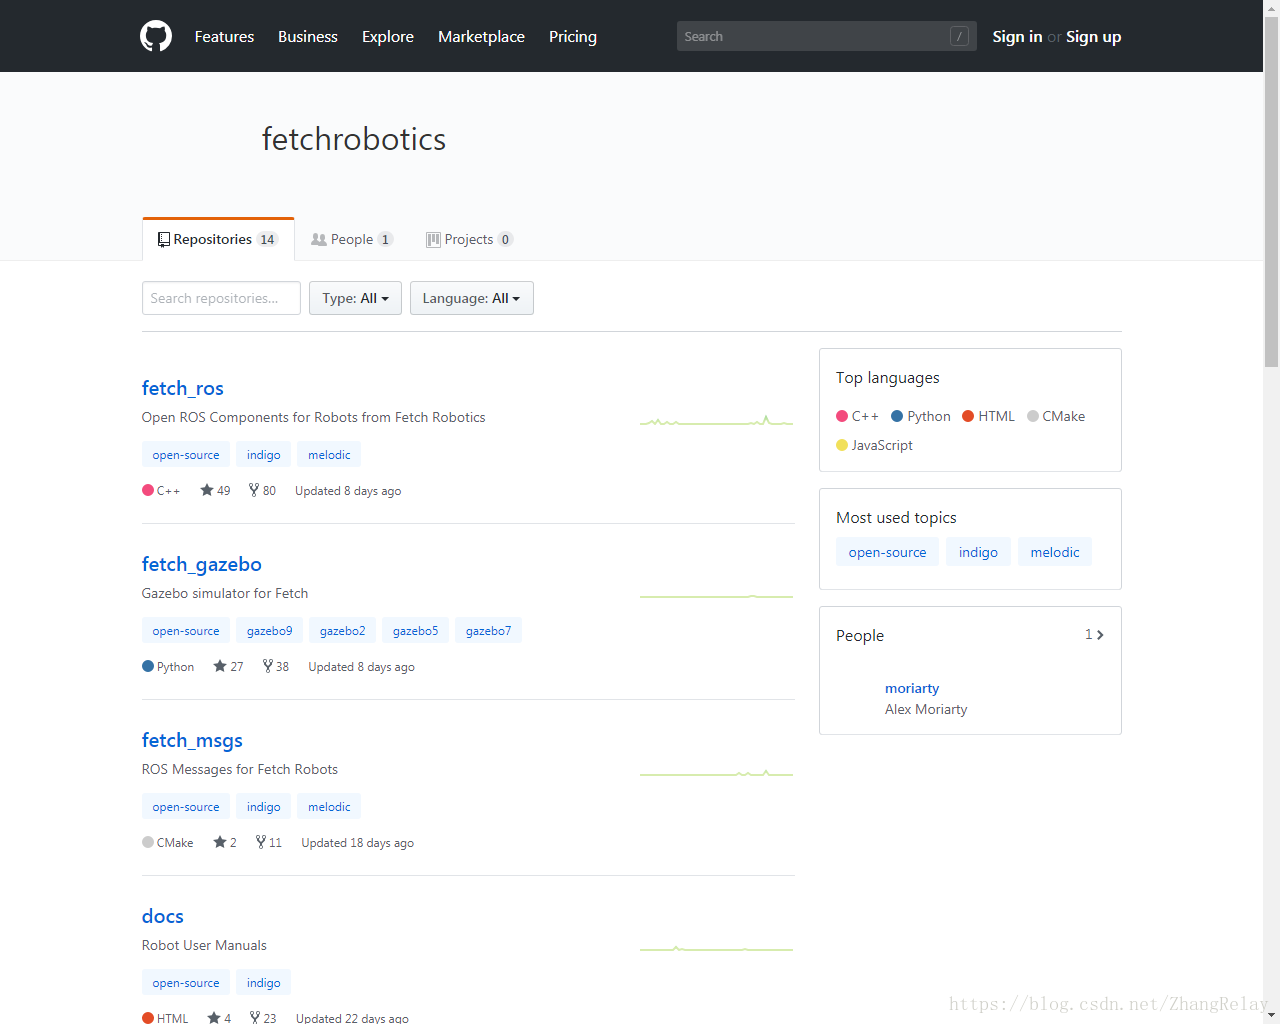Click the fetch_msgs activity sparkline graph
The width and height of the screenshot is (1280, 1024).
point(716,773)
